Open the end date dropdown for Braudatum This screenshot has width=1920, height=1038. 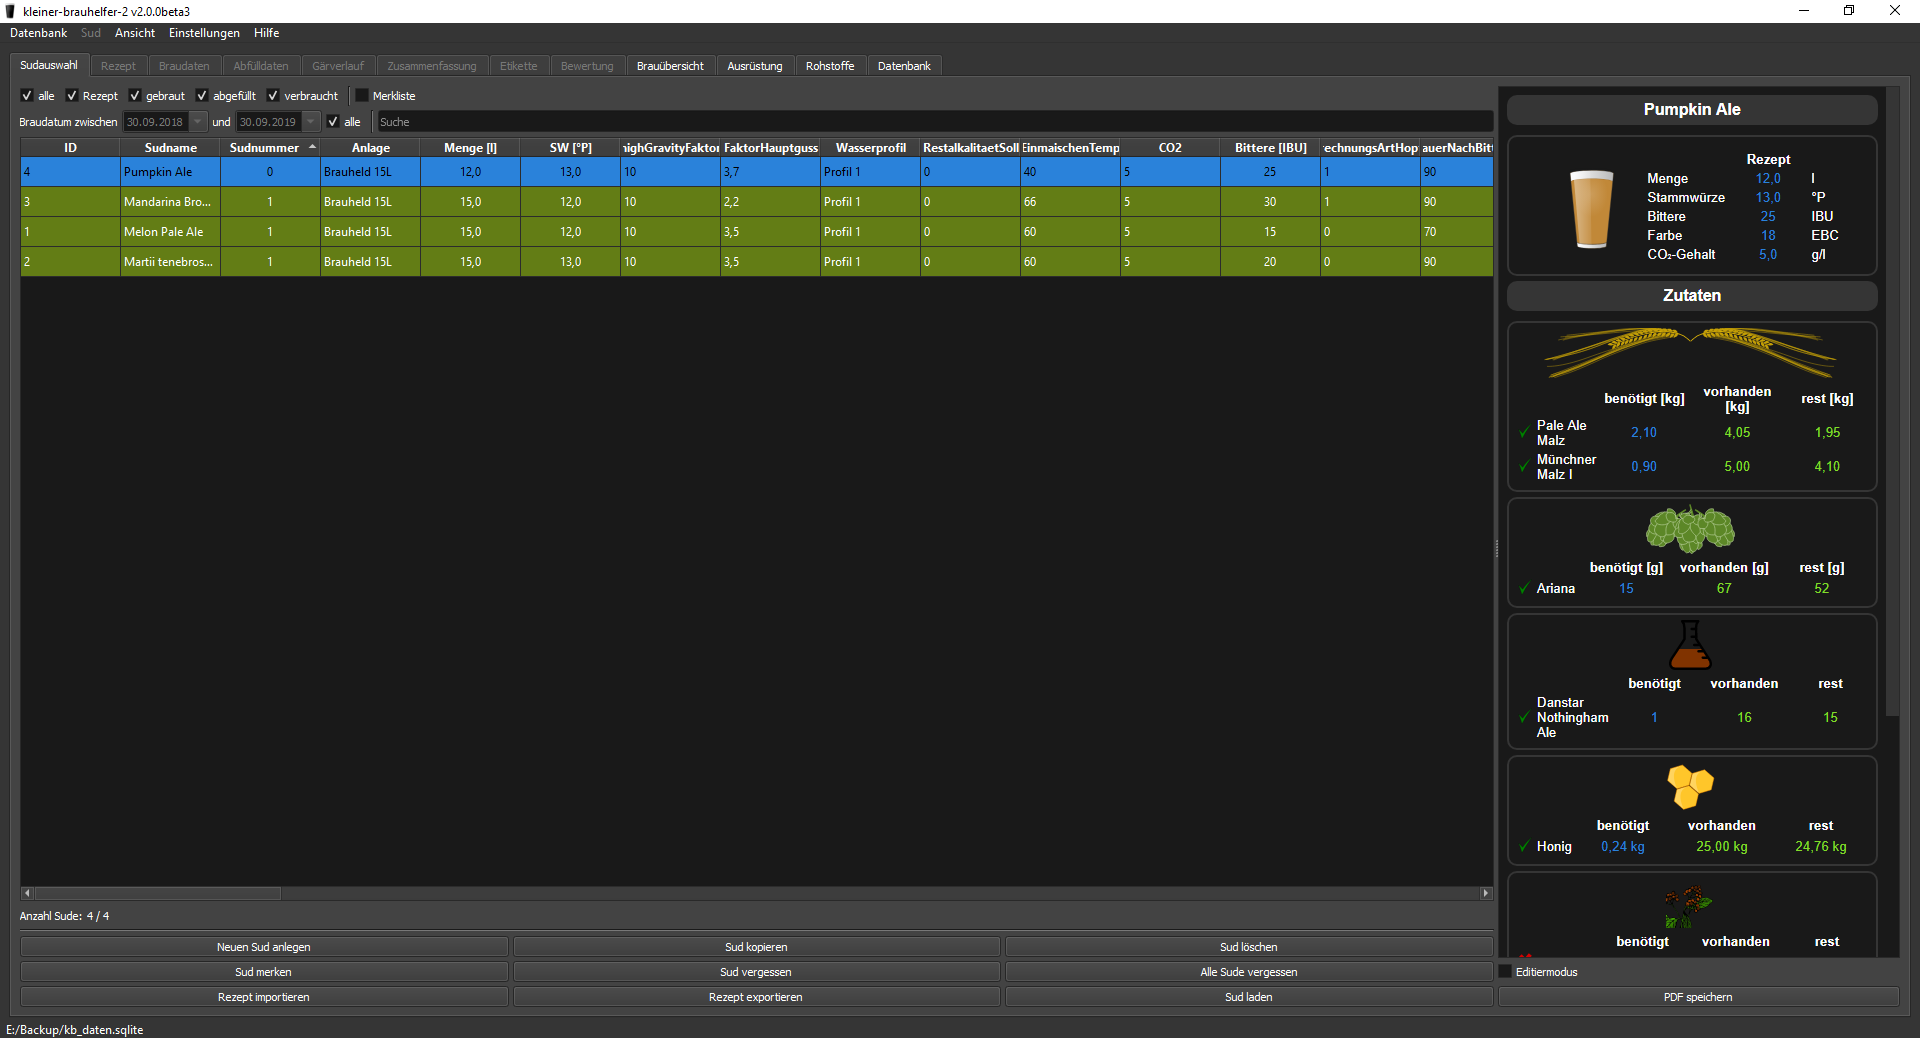click(311, 122)
